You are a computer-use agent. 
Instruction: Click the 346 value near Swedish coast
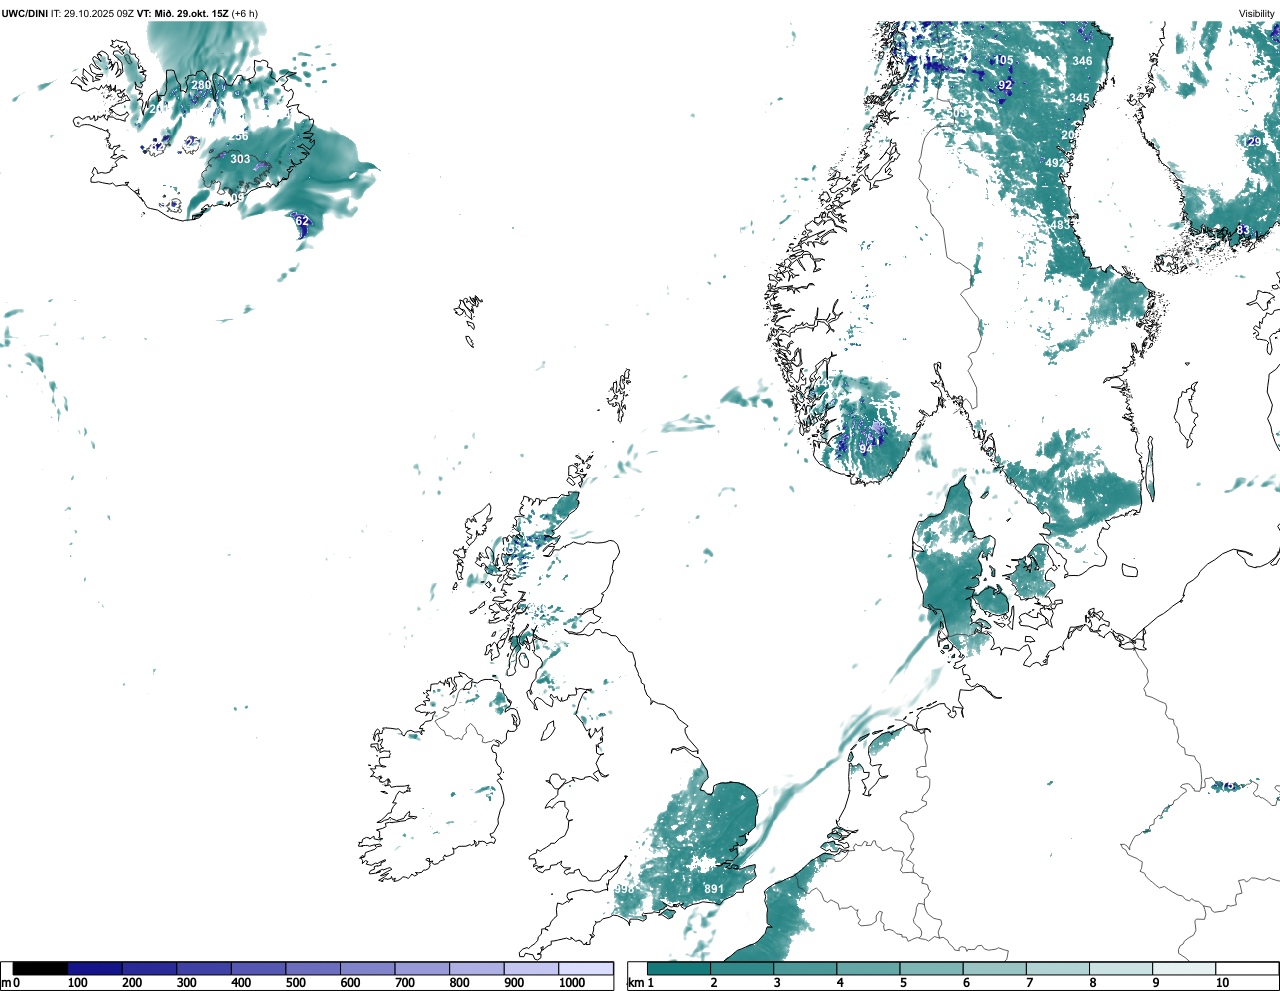click(1082, 61)
